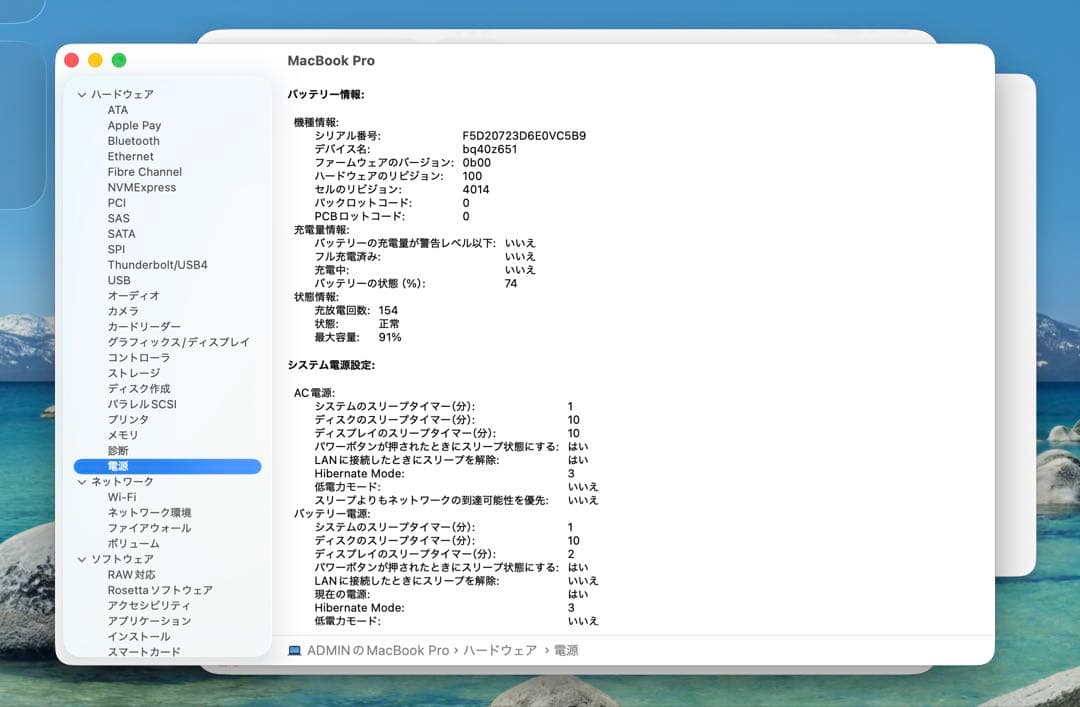Collapse the ネットワーク section chevron
This screenshot has height=707, width=1080.
click(82, 482)
